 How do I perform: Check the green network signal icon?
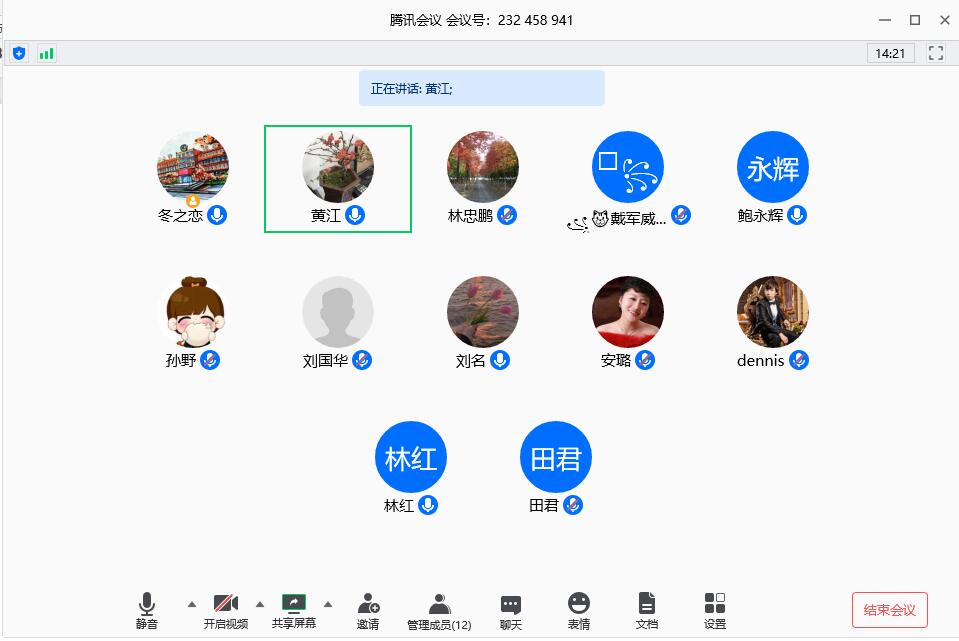click(46, 53)
